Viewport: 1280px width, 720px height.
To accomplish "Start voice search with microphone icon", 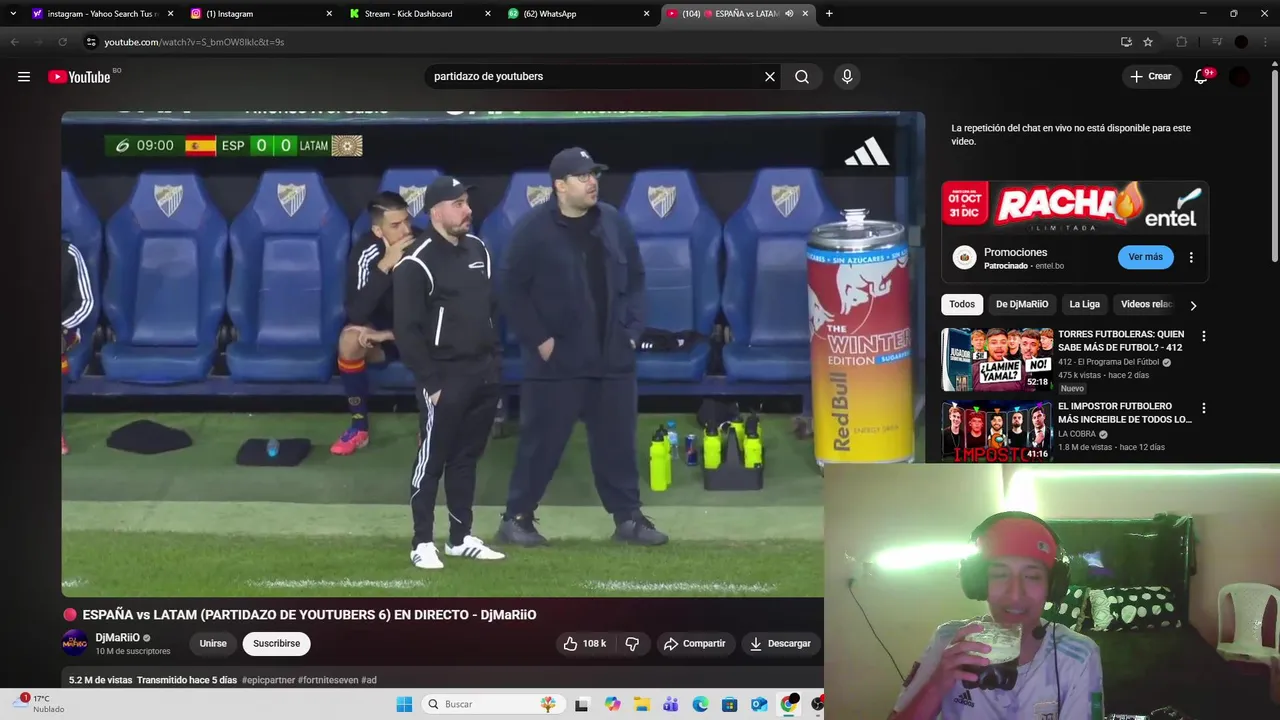I will pos(847,77).
